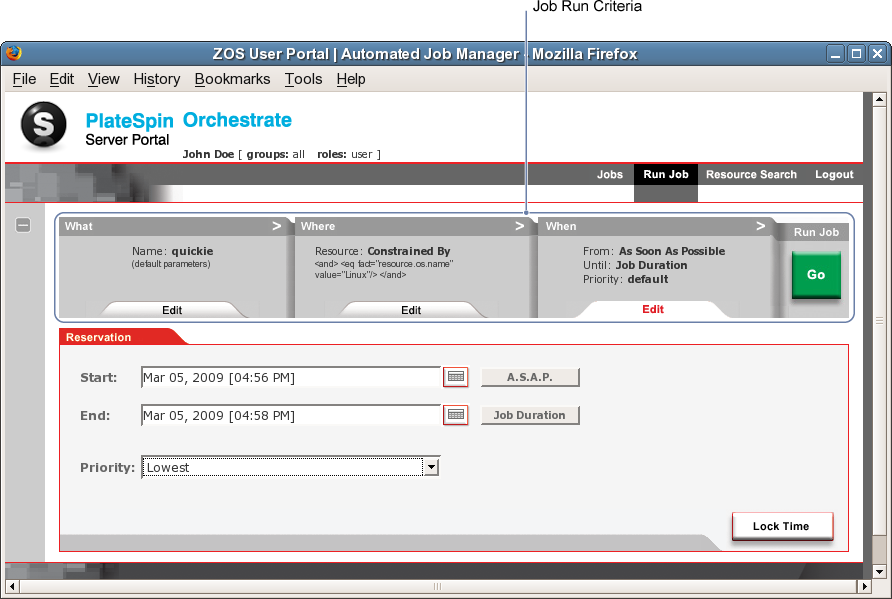The height and width of the screenshot is (599, 892).
Task: Click the Logout link
Action: pos(834,175)
